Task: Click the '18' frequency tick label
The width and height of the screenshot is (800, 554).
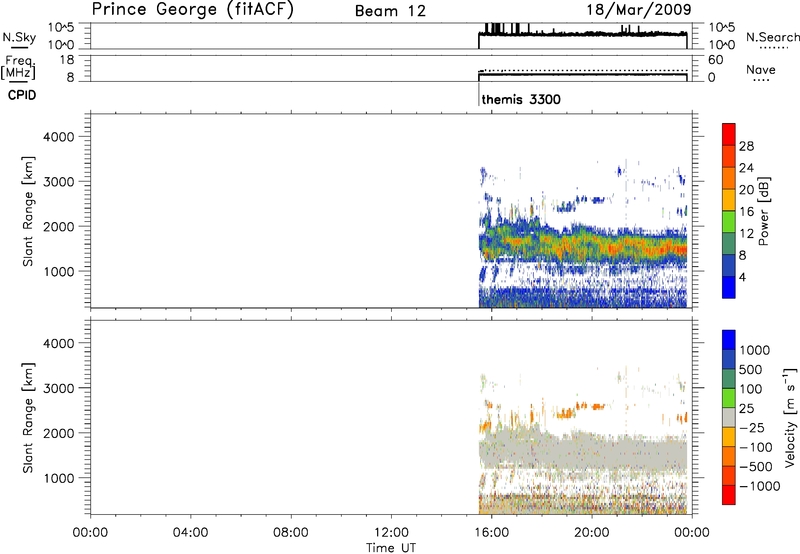Action: [67, 60]
